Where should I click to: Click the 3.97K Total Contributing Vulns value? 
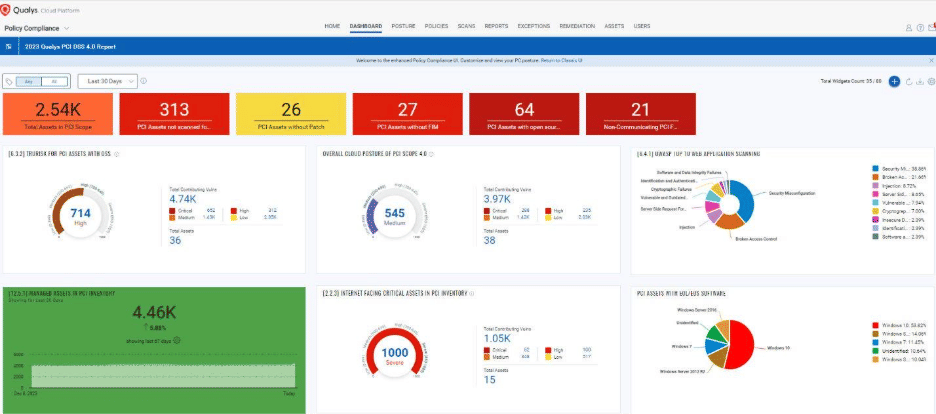click(498, 199)
